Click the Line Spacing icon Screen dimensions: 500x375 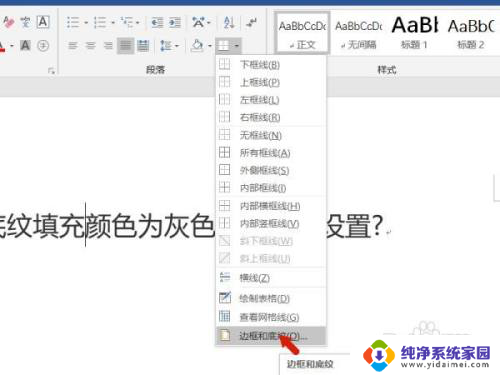pos(166,45)
